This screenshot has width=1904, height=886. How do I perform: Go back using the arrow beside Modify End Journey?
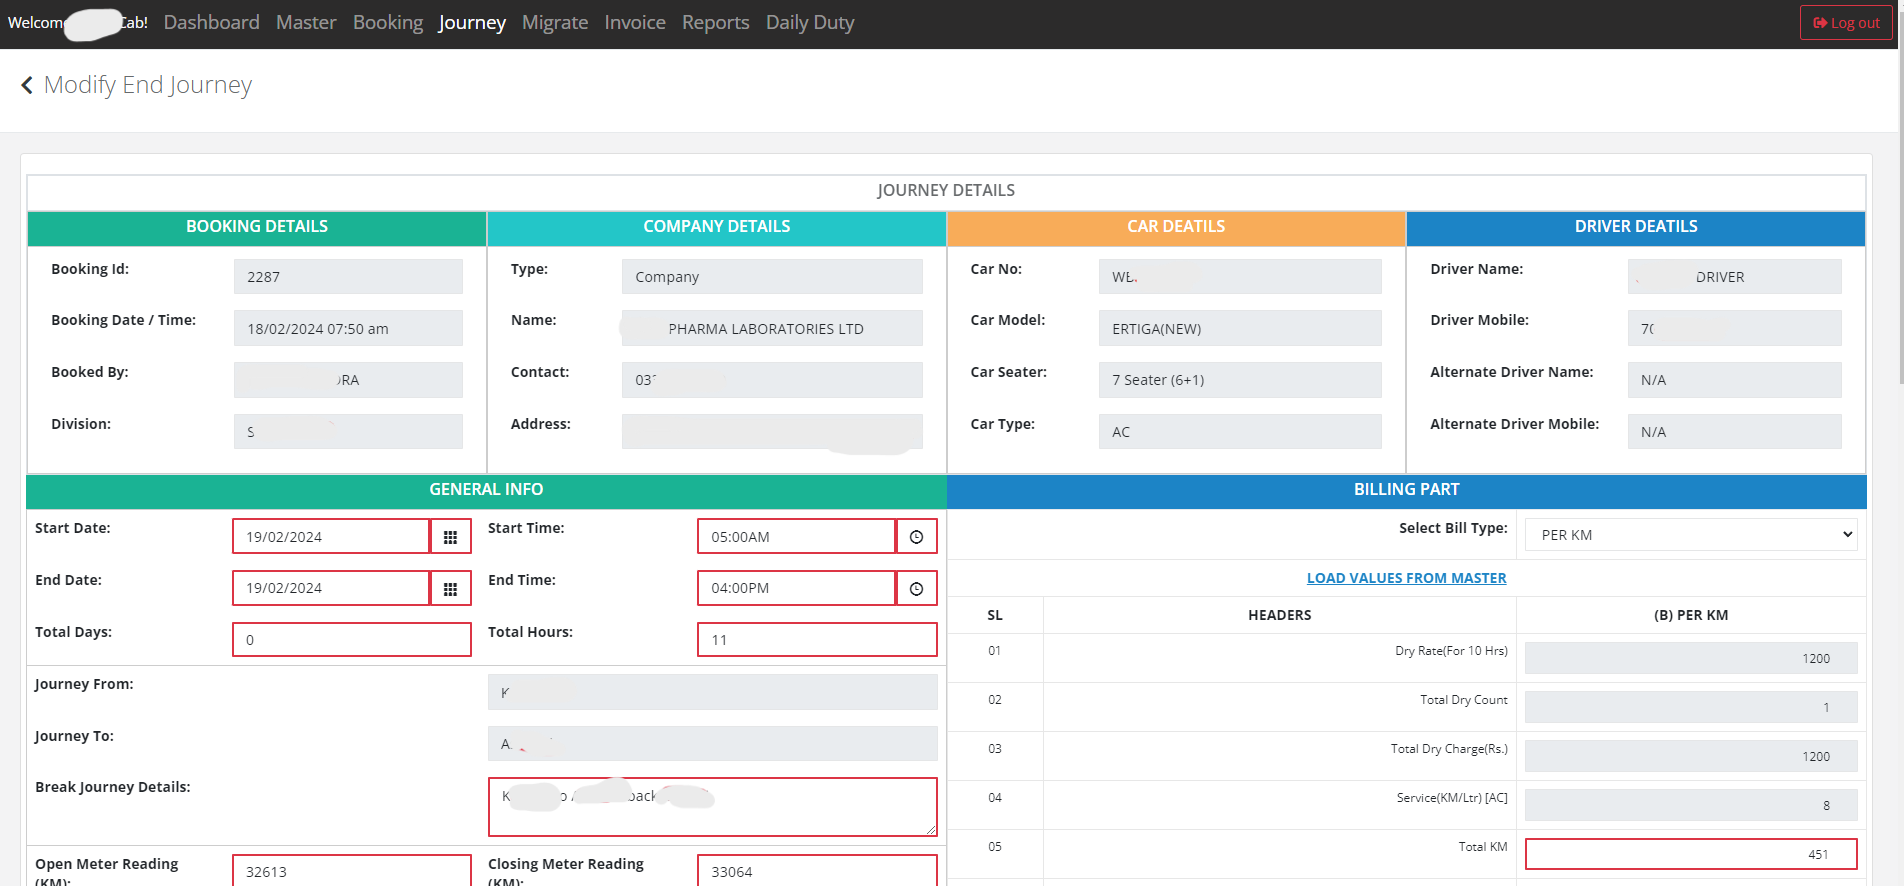coord(27,86)
